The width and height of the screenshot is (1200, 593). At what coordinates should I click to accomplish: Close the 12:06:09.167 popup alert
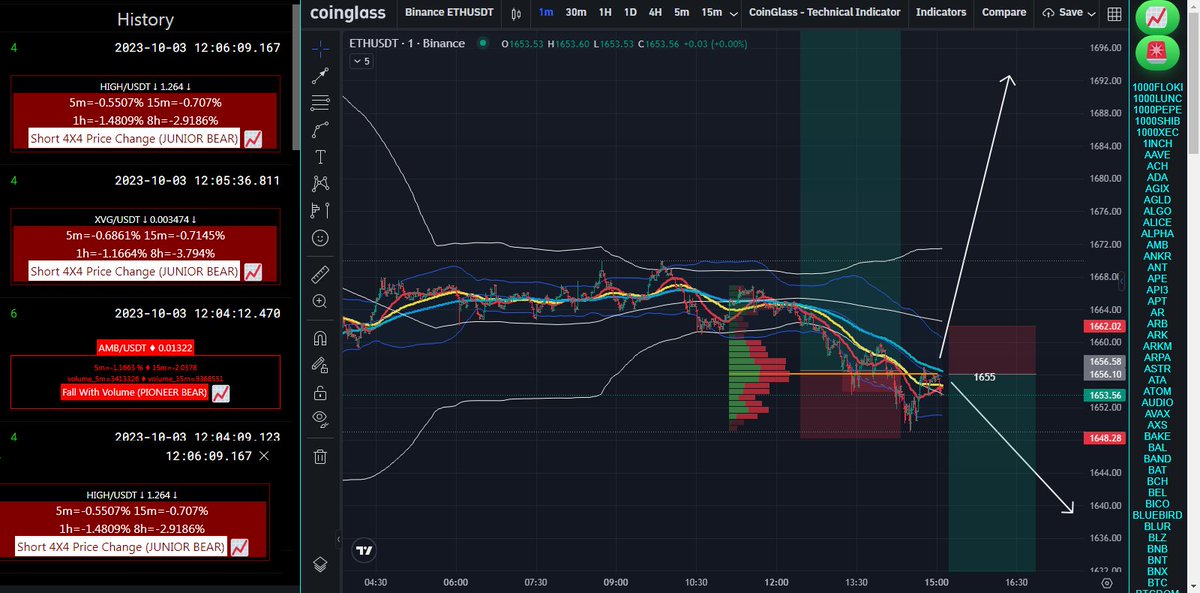[263, 456]
